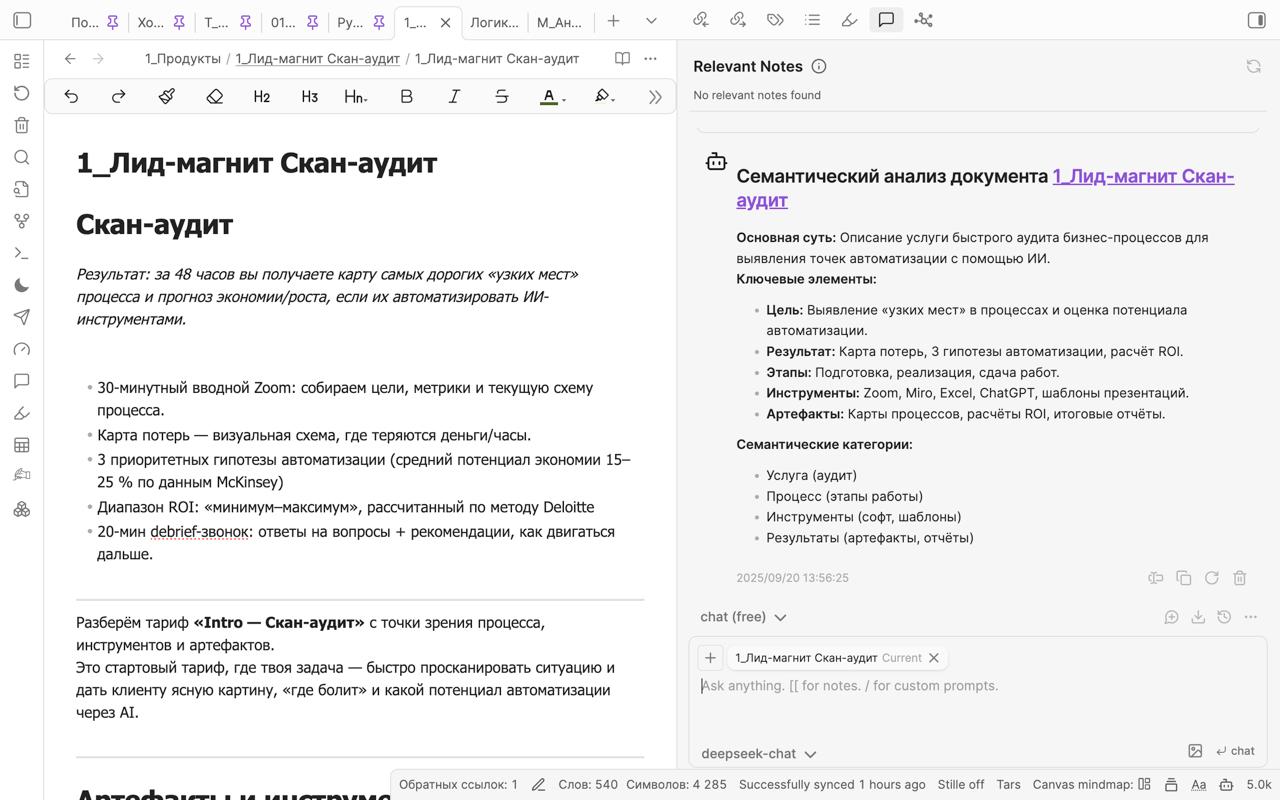The image size is (1280, 800).
Task: Open the '1_Лид-магнит Скан-аудит' link in the chat
Action: (x=985, y=188)
